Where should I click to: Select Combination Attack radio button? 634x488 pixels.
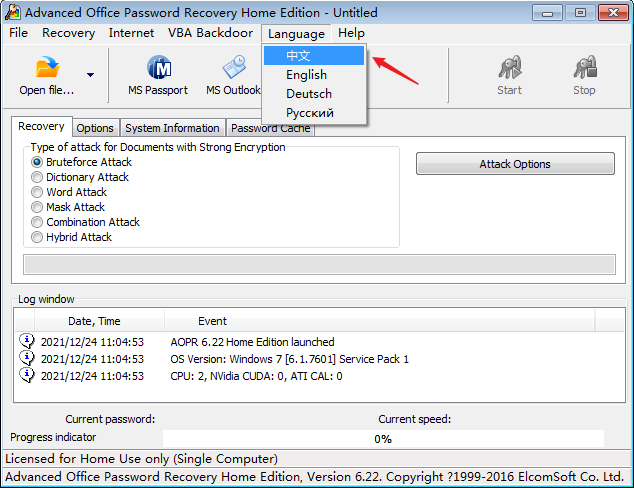click(x=37, y=222)
